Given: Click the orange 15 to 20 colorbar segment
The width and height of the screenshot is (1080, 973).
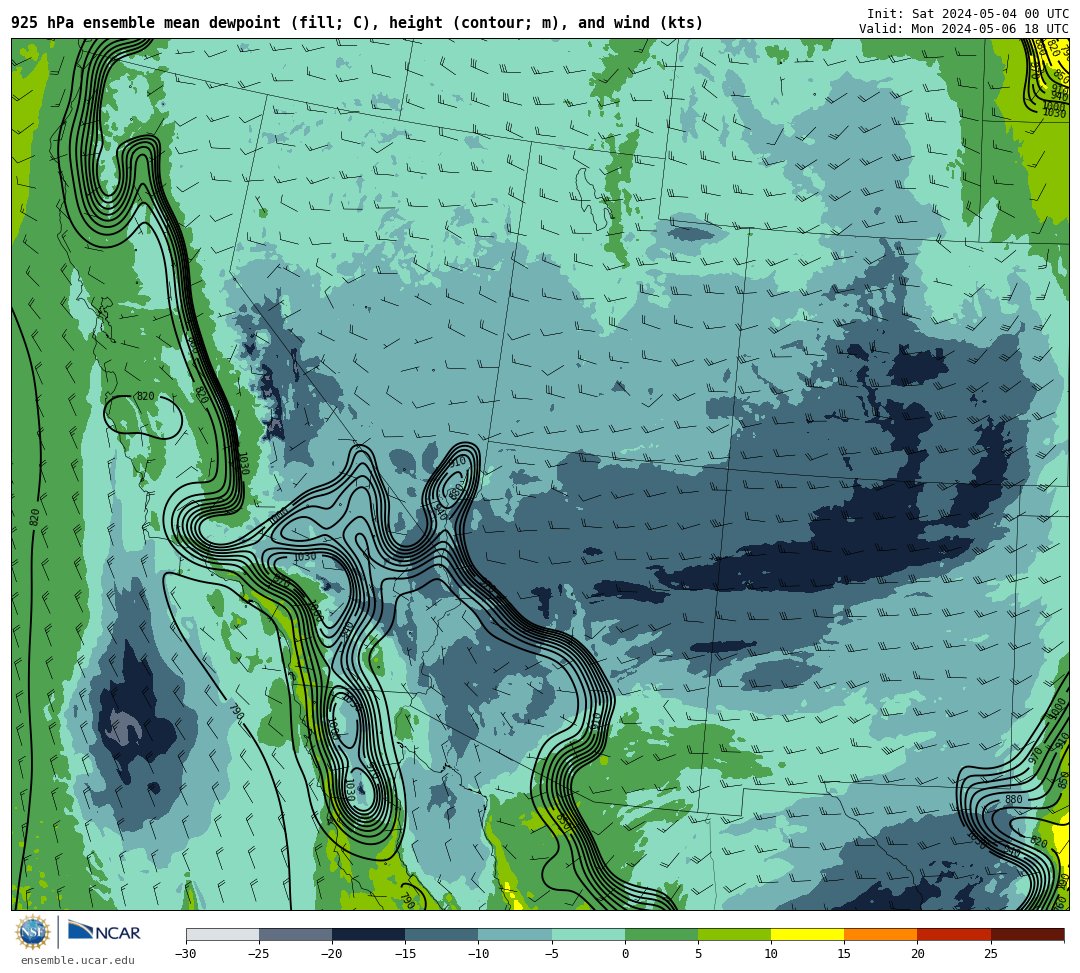Looking at the screenshot, I should pyautogui.click(x=881, y=934).
